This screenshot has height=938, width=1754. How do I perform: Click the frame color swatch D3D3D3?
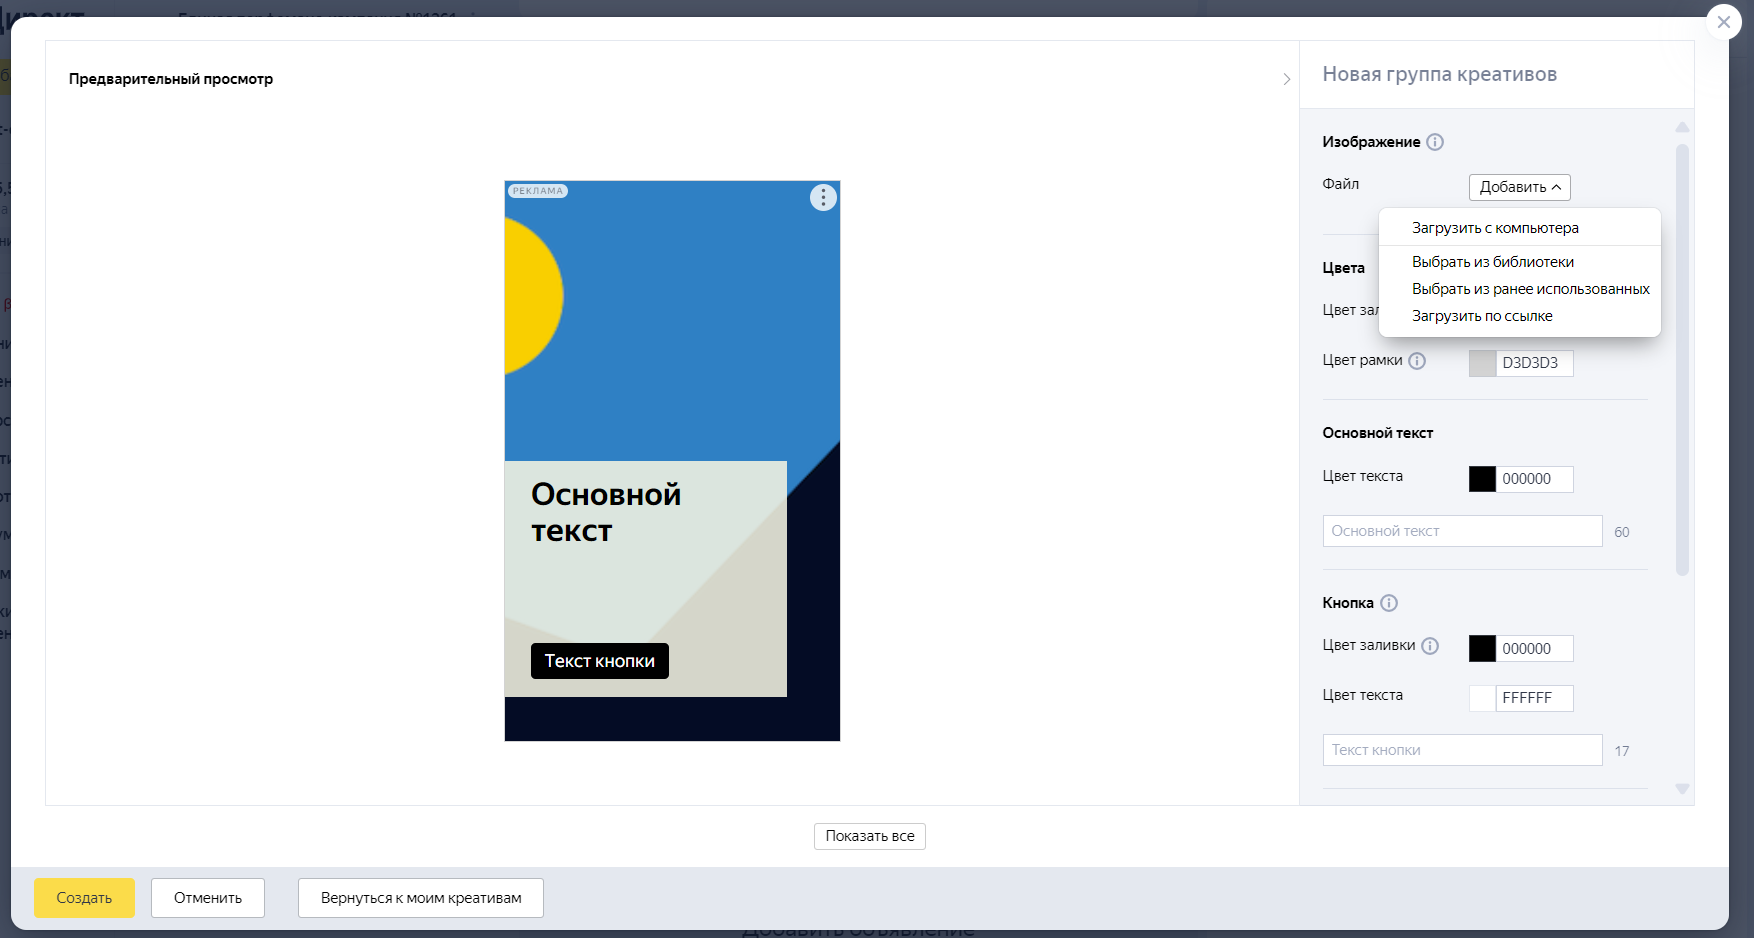click(1482, 363)
